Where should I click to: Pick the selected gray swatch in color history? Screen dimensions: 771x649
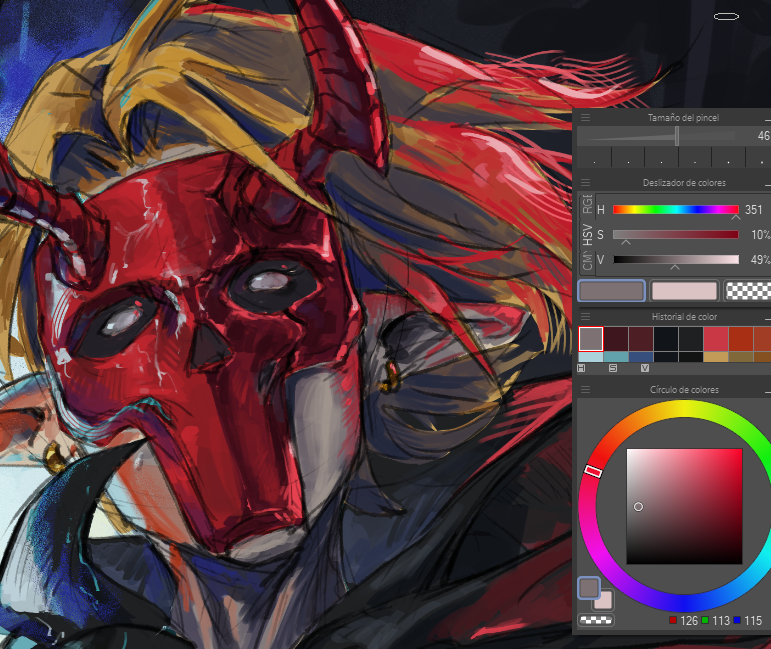pyautogui.click(x=591, y=339)
